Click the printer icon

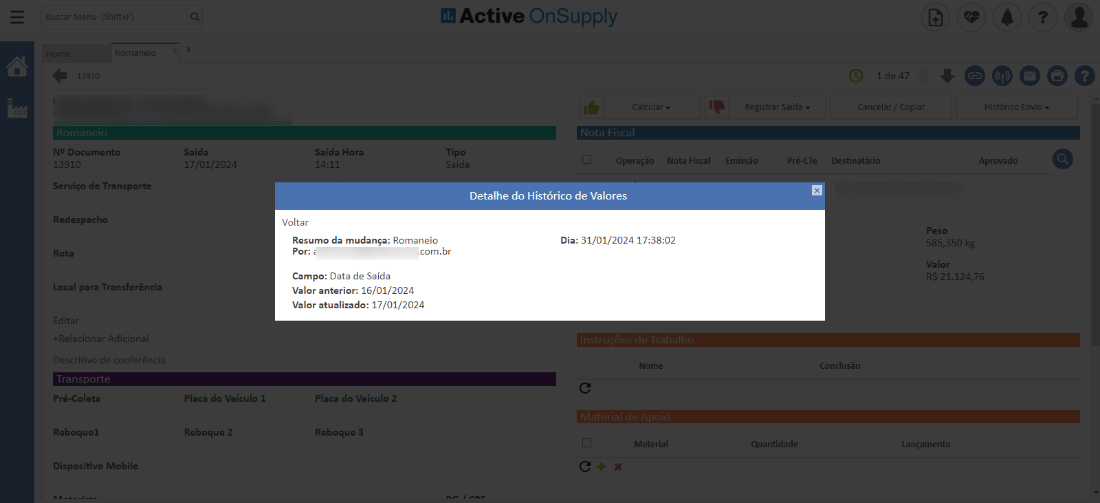click(x=1057, y=75)
